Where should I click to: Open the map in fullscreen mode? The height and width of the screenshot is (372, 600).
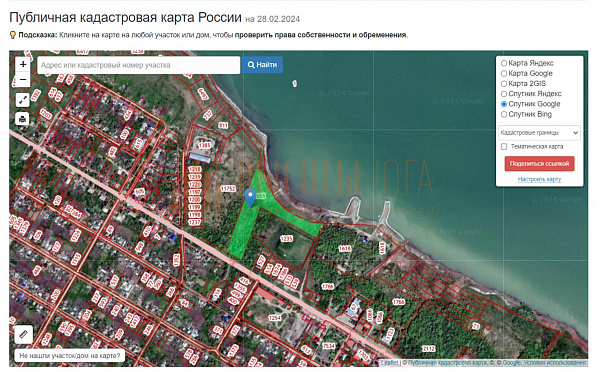[x=23, y=100]
